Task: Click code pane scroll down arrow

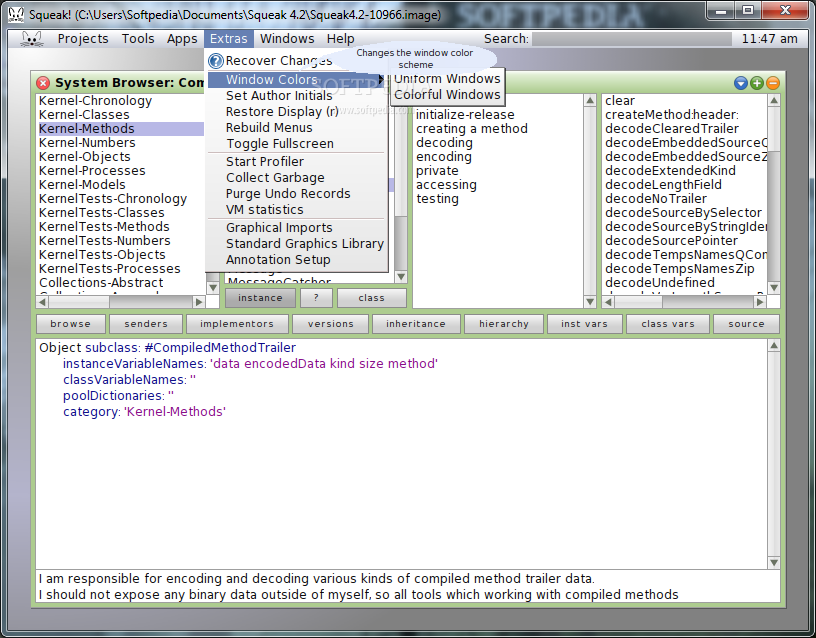Action: point(774,562)
